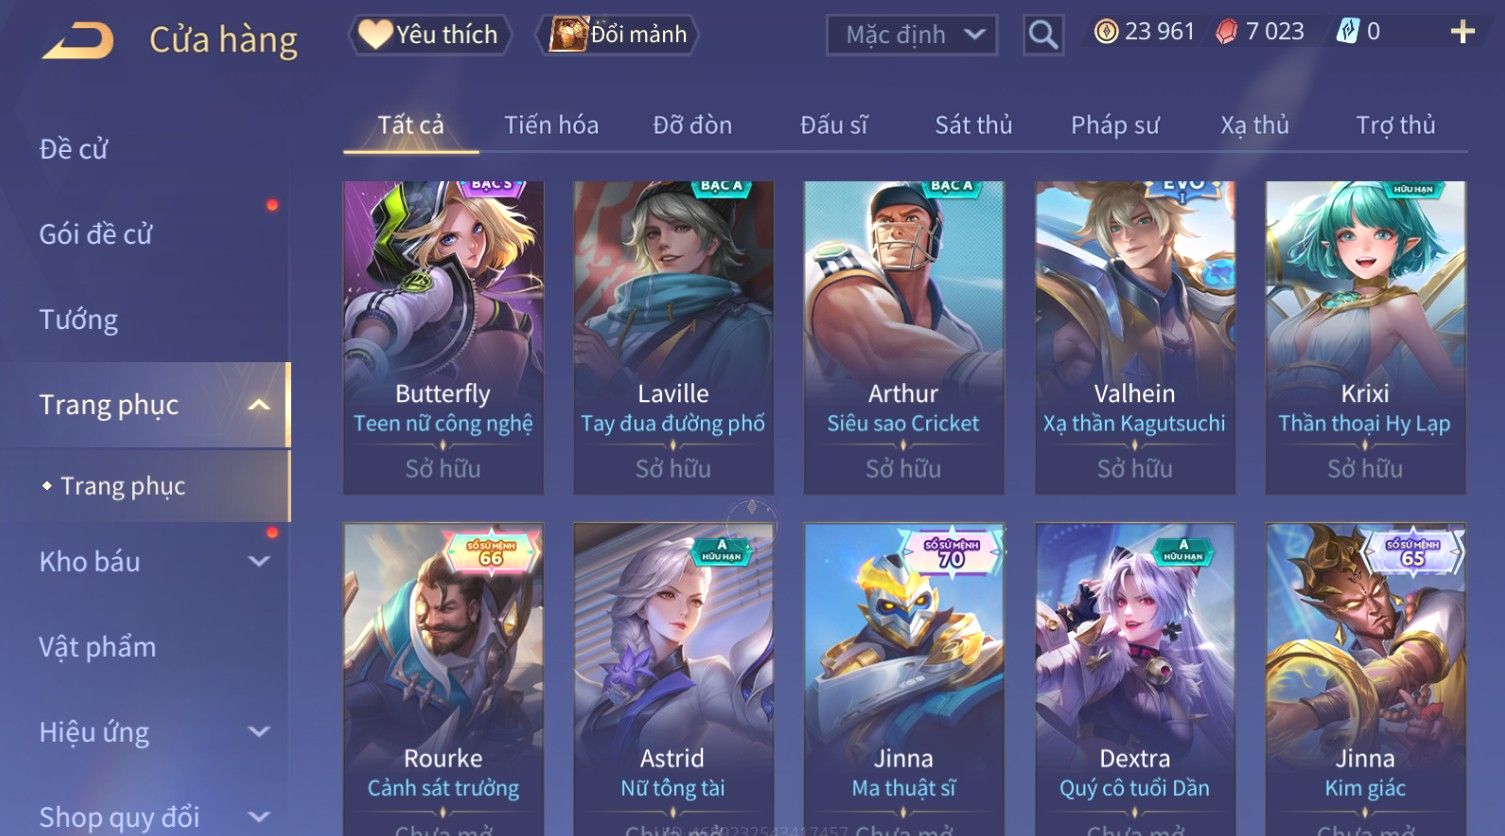1505x836 pixels.
Task: Go to the Gói đề cử section
Action: 96,235
